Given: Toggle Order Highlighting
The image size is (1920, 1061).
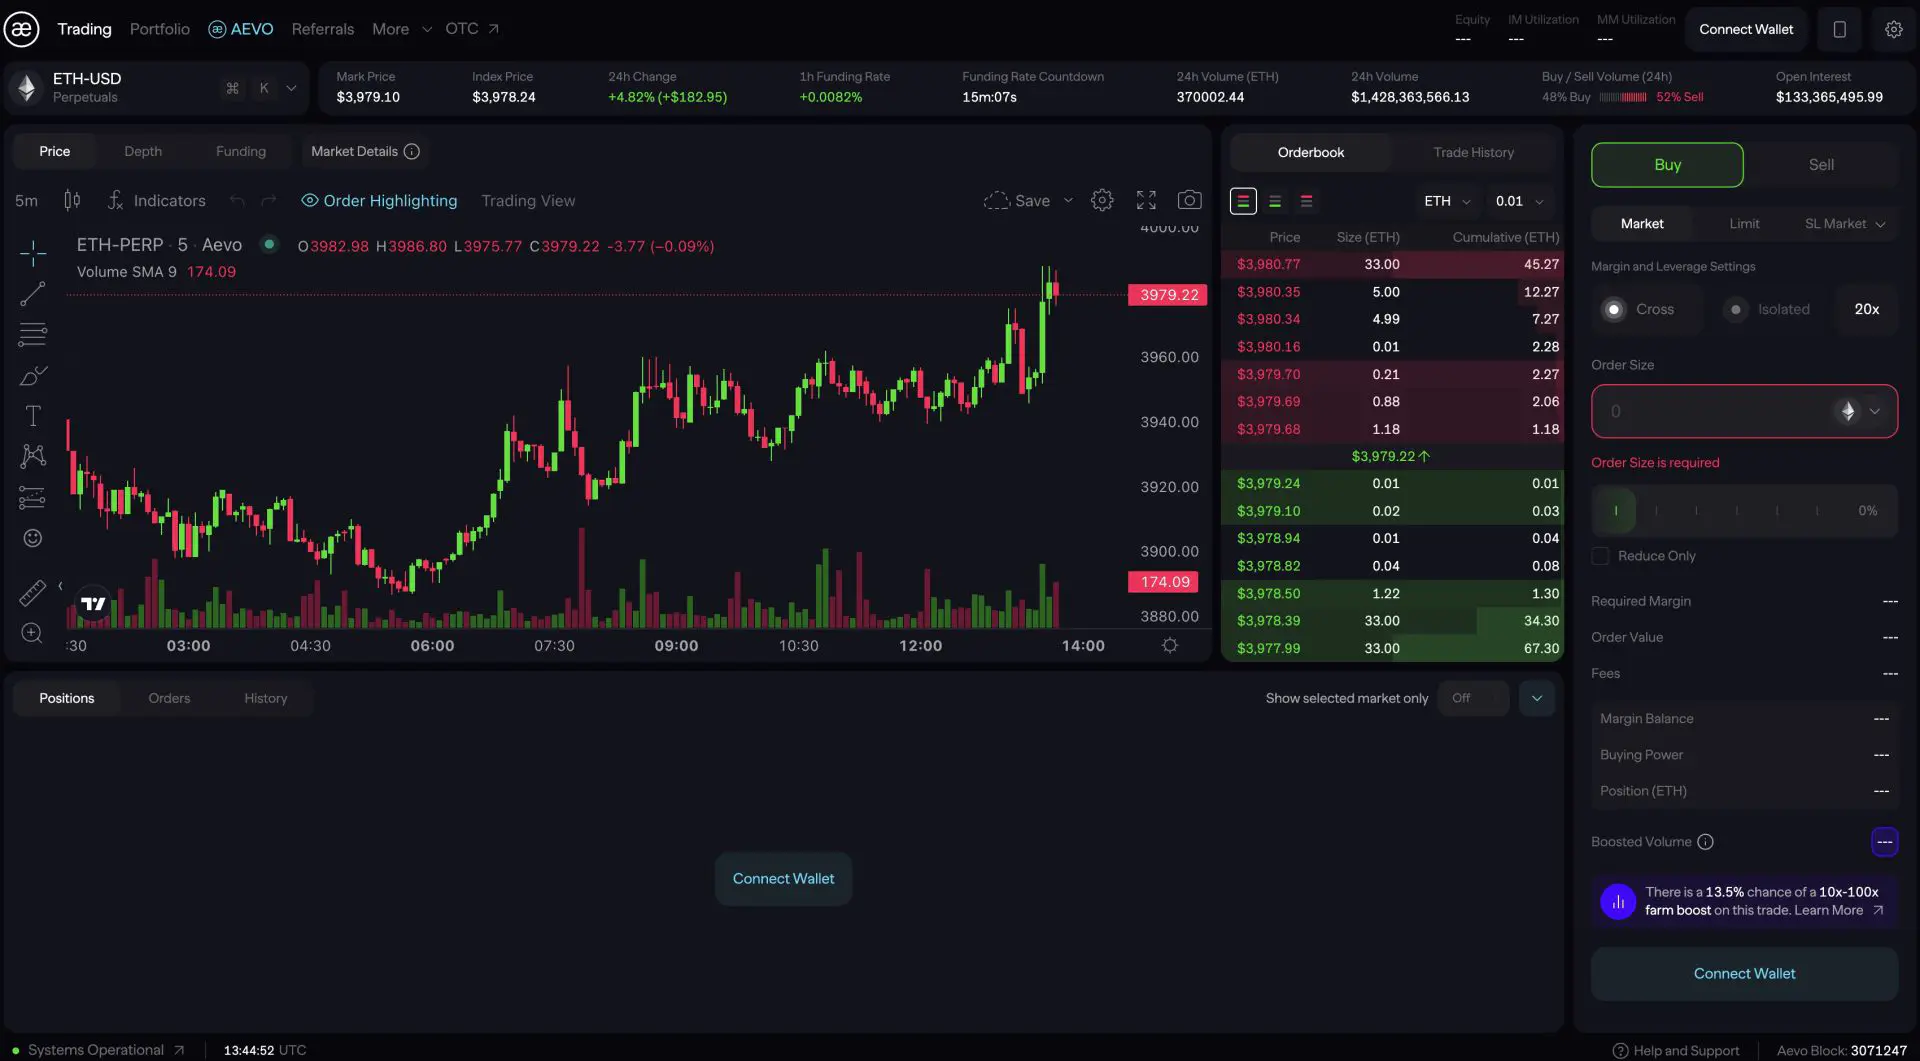Looking at the screenshot, I should (379, 201).
